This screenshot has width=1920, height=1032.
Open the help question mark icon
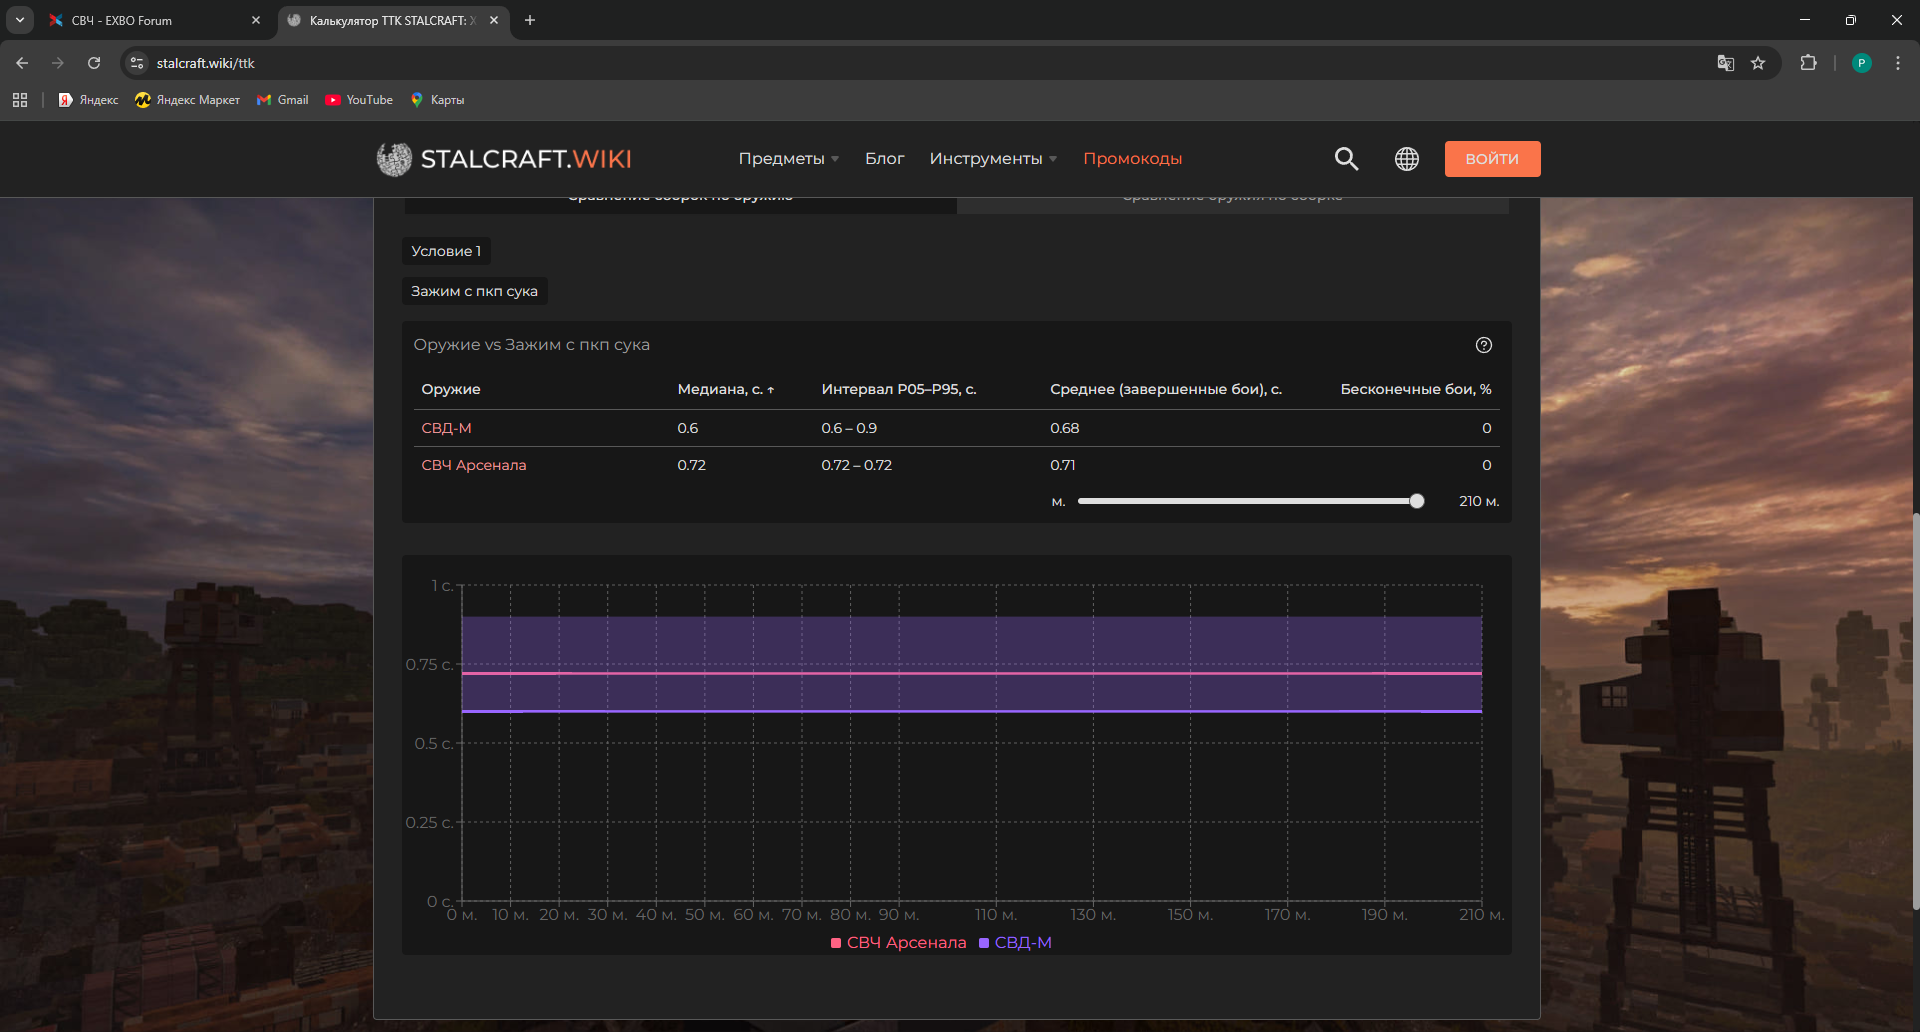[1484, 345]
